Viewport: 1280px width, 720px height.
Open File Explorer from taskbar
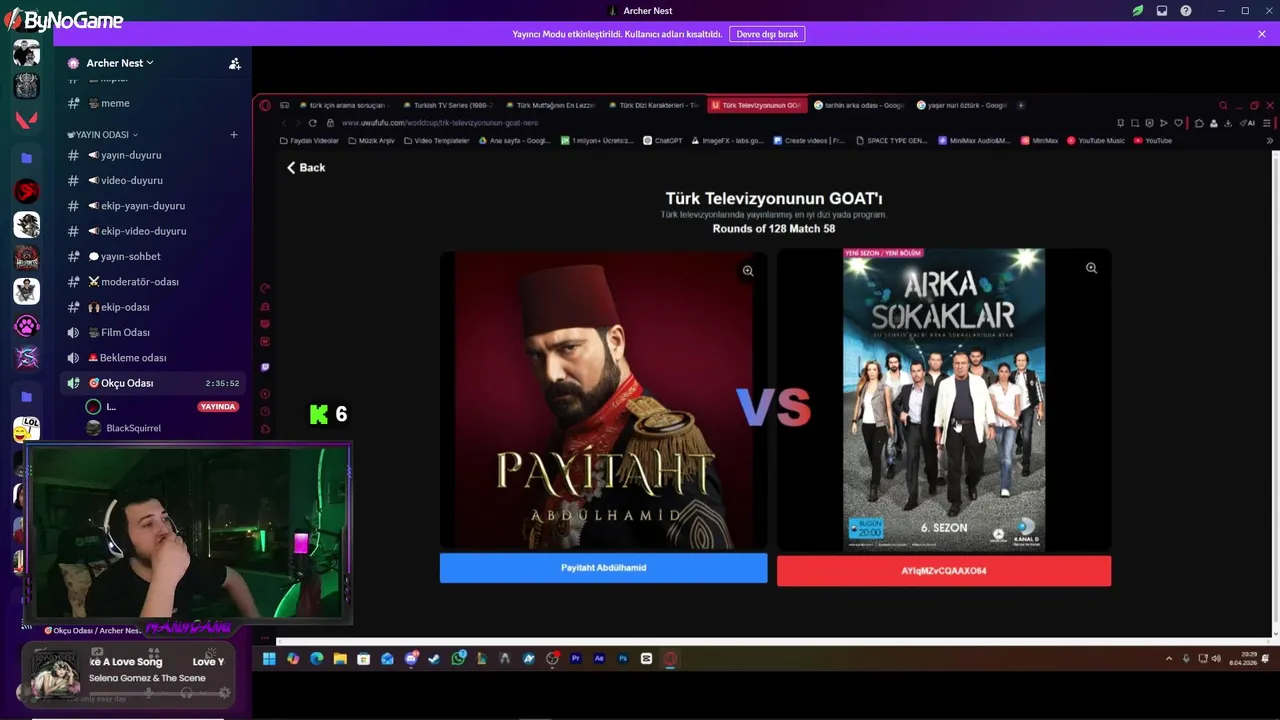[x=340, y=659]
